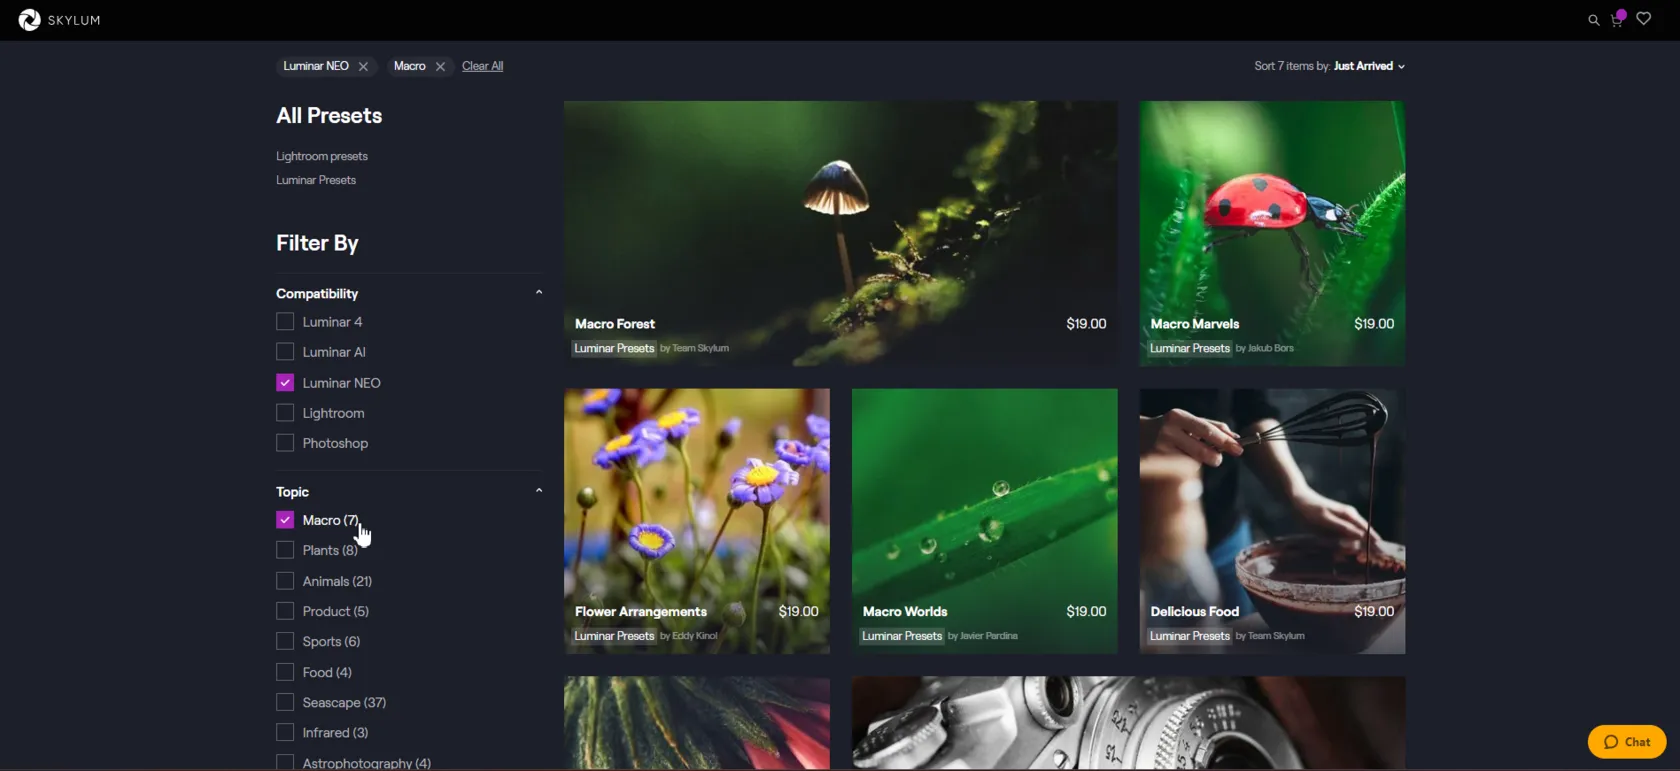Open the wishlist heart icon
Image resolution: width=1680 pixels, height=771 pixels.
pyautogui.click(x=1643, y=19)
